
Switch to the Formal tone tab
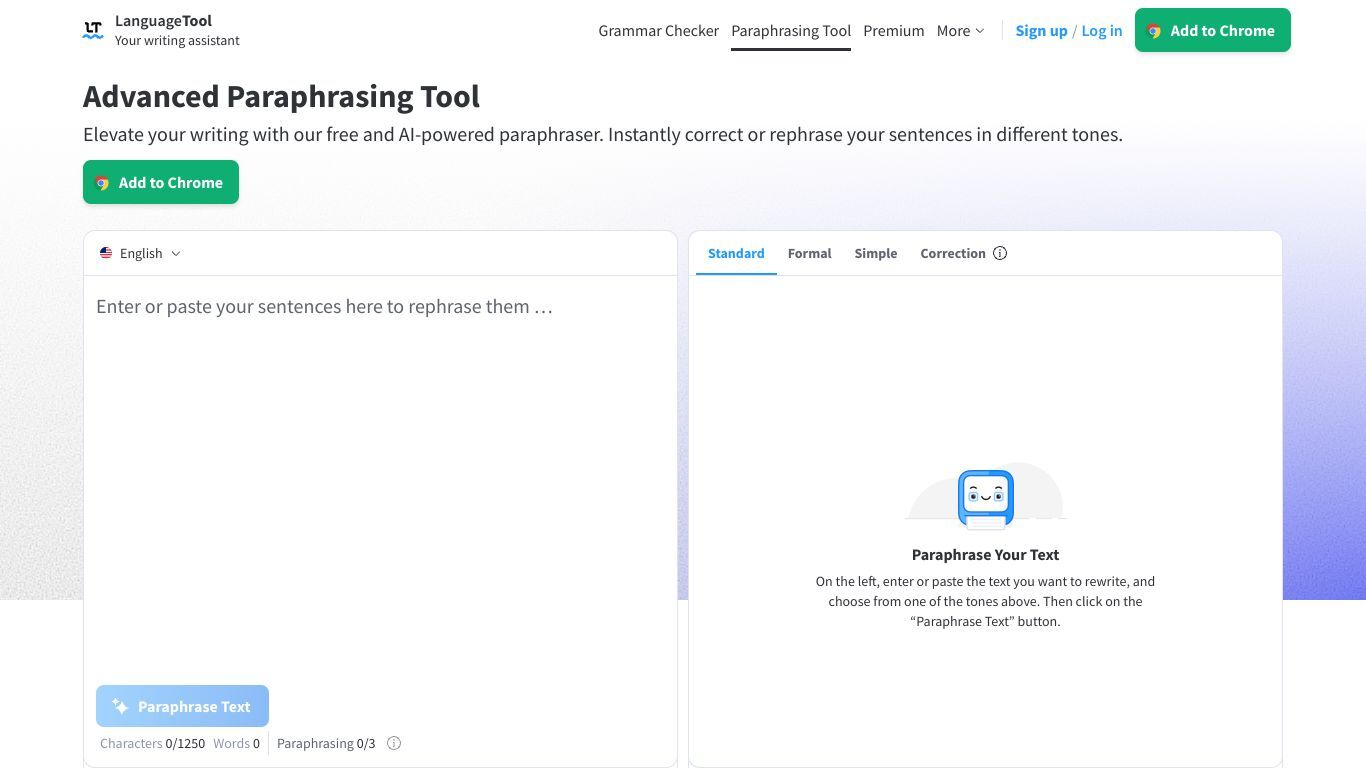point(809,253)
